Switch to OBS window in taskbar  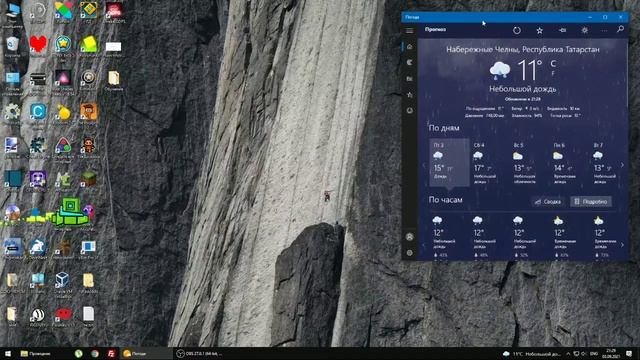(x=198, y=353)
